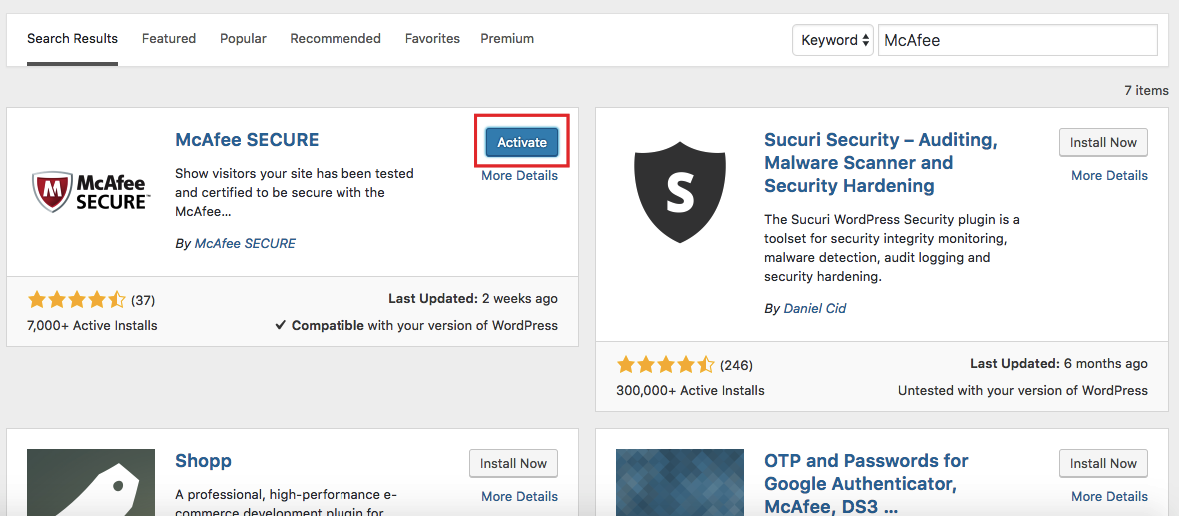
Task: Open the OTP and Passwords title link
Action: (x=866, y=483)
